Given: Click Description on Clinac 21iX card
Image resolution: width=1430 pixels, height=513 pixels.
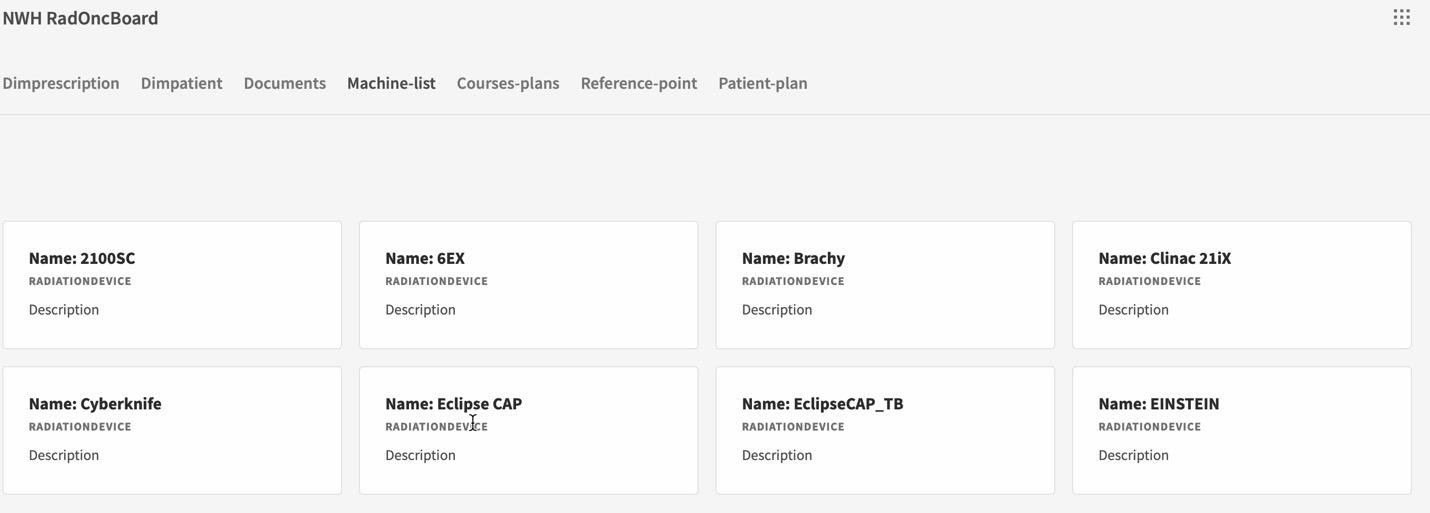Looking at the screenshot, I should (1133, 310).
